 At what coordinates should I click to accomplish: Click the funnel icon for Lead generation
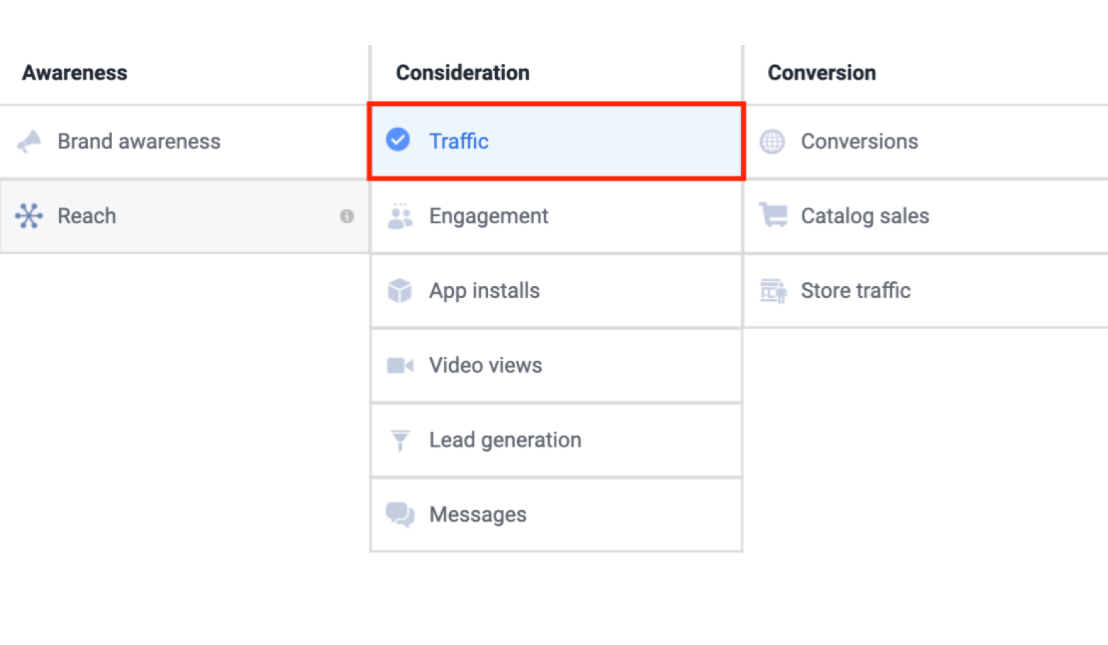[400, 440]
